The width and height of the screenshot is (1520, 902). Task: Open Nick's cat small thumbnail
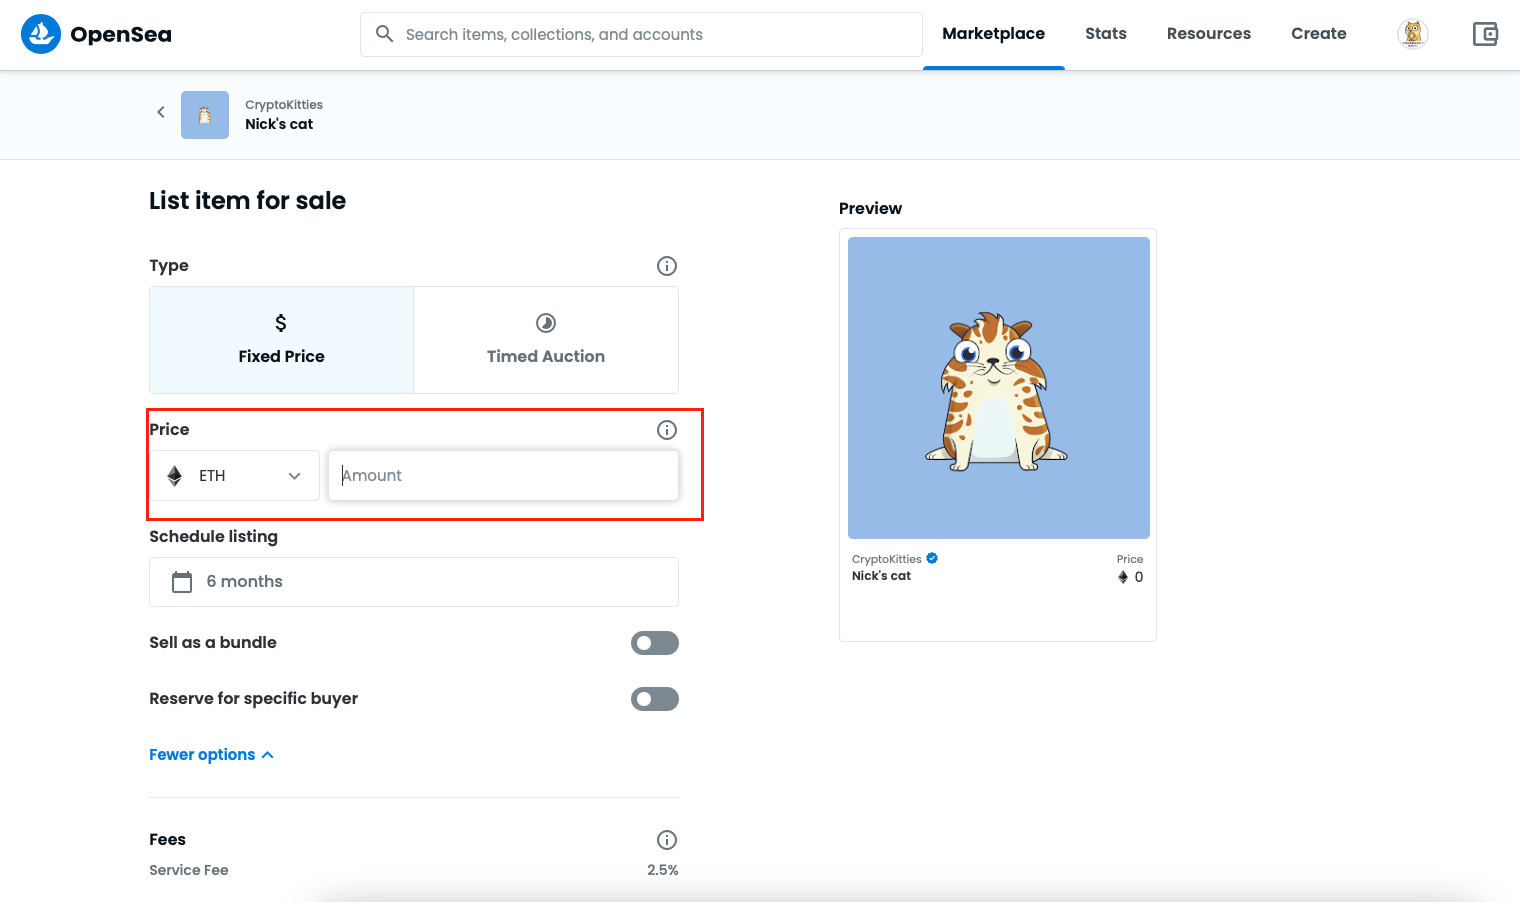point(205,115)
